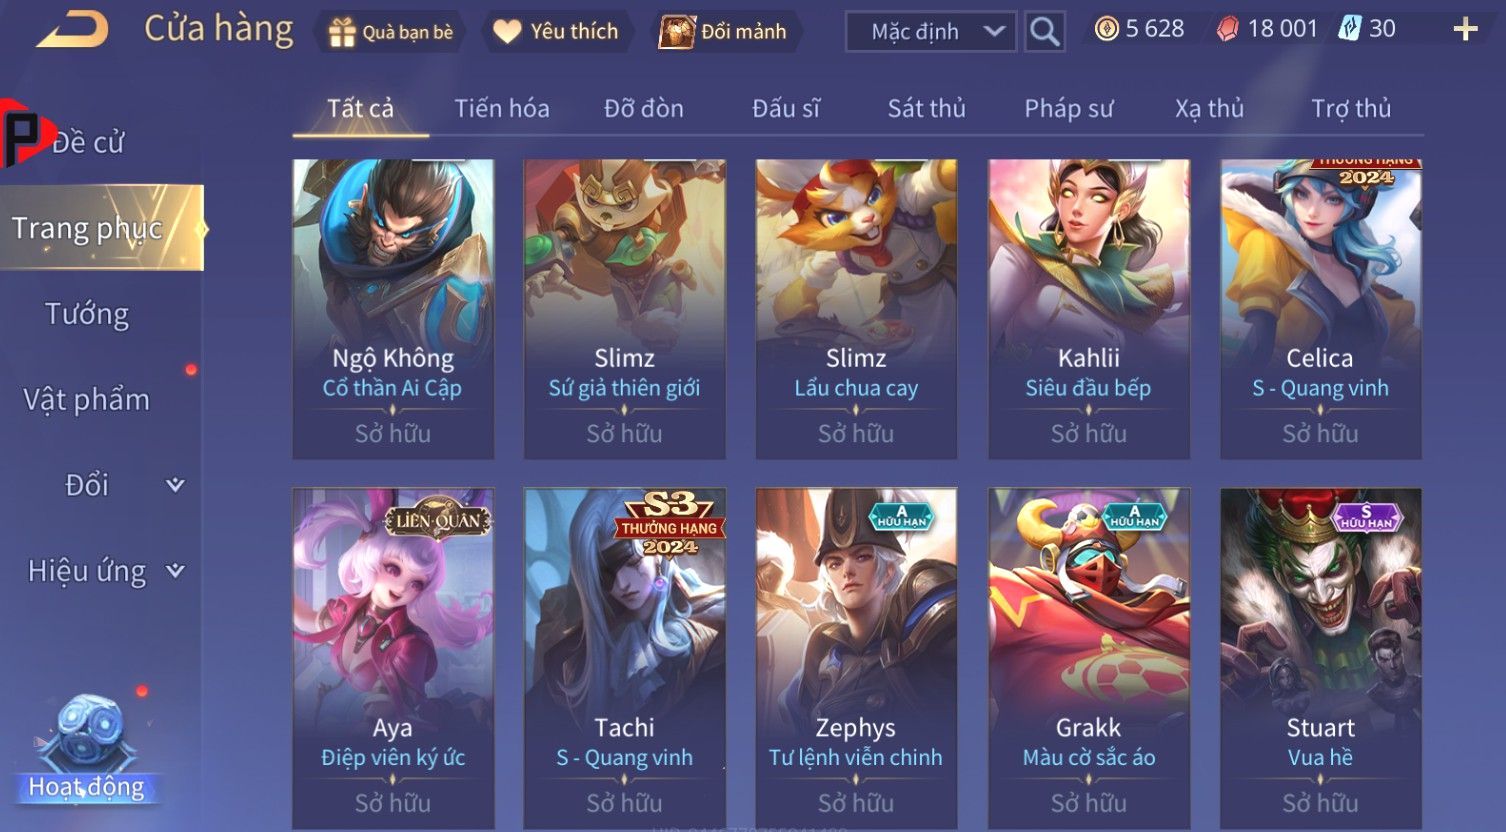Select Tướng in the sidebar
This screenshot has width=1506, height=832.
click(x=87, y=314)
